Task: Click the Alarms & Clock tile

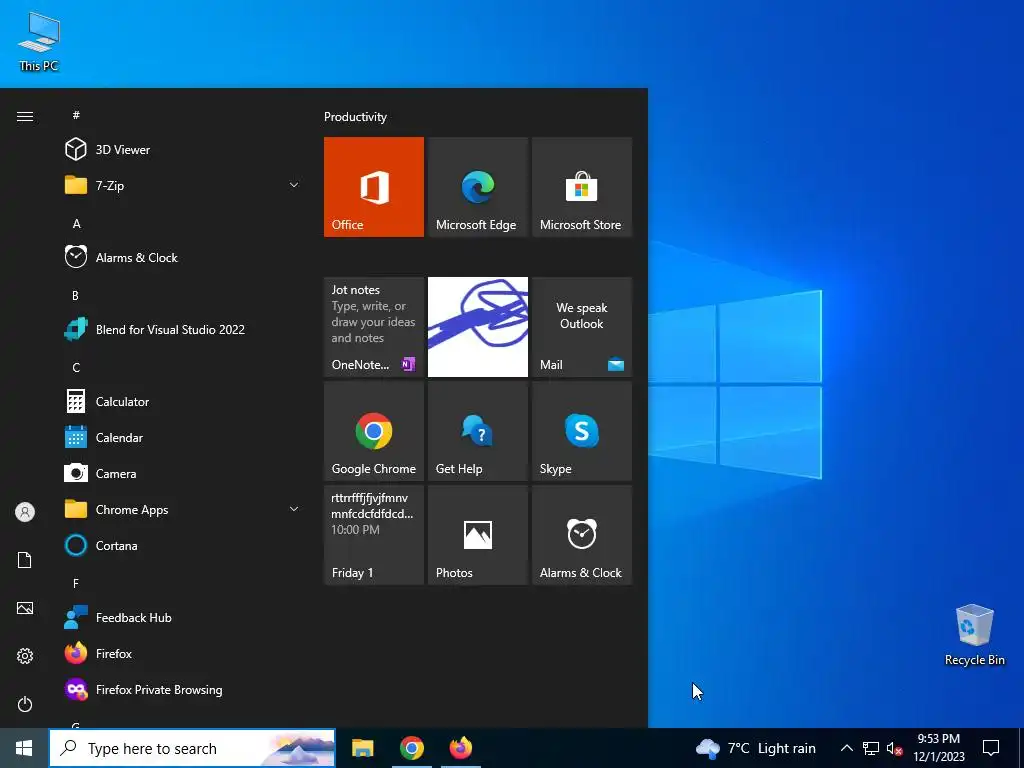Action: coord(582,535)
